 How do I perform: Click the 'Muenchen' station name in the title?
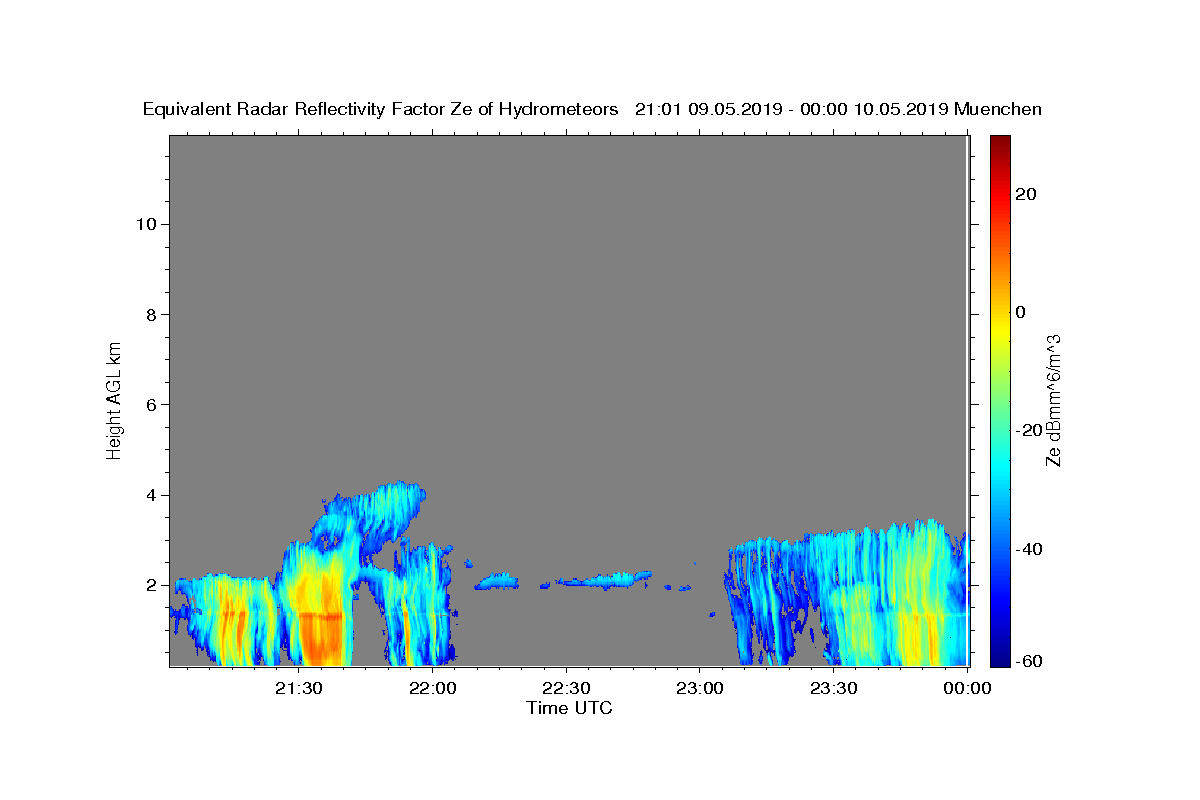(x=998, y=110)
